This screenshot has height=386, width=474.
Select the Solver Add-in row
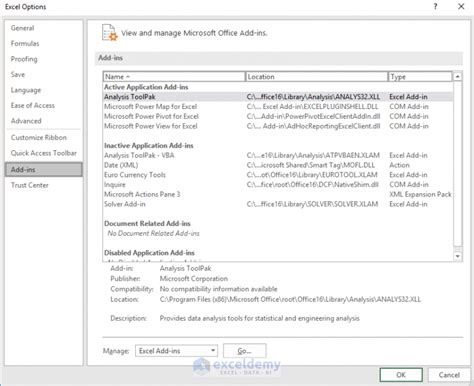[278, 204]
